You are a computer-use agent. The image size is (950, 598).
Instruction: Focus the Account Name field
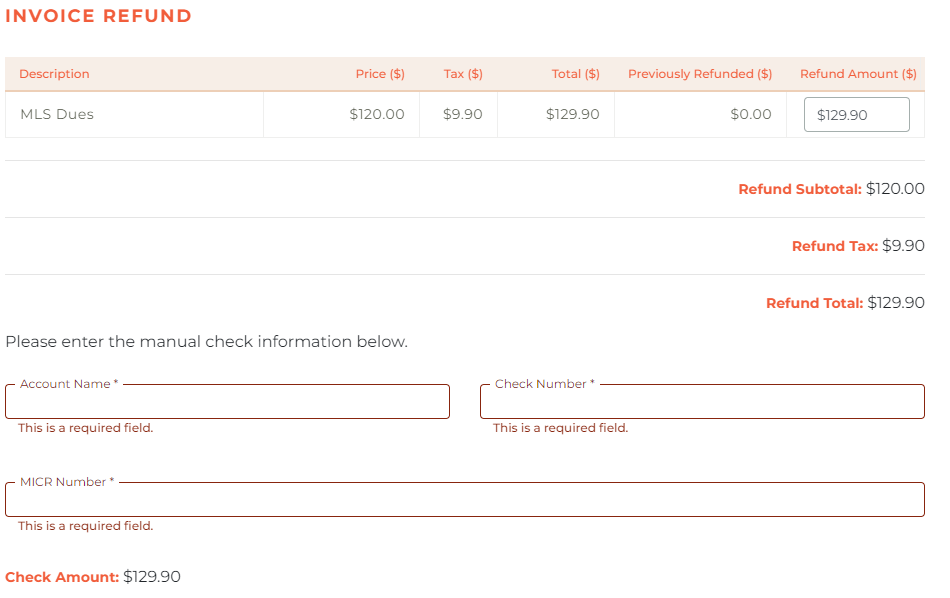[227, 401]
